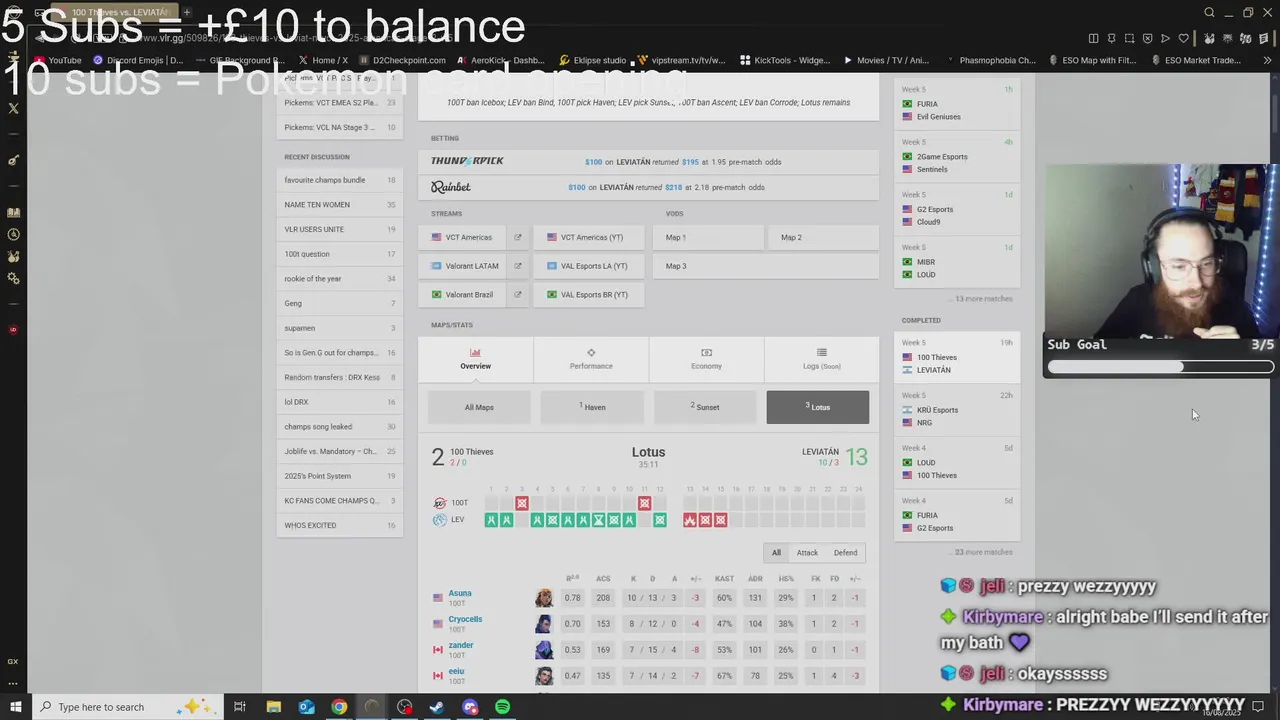The image size is (1280, 720).
Task: Open Discord from the taskbar
Action: pyautogui.click(x=470, y=707)
